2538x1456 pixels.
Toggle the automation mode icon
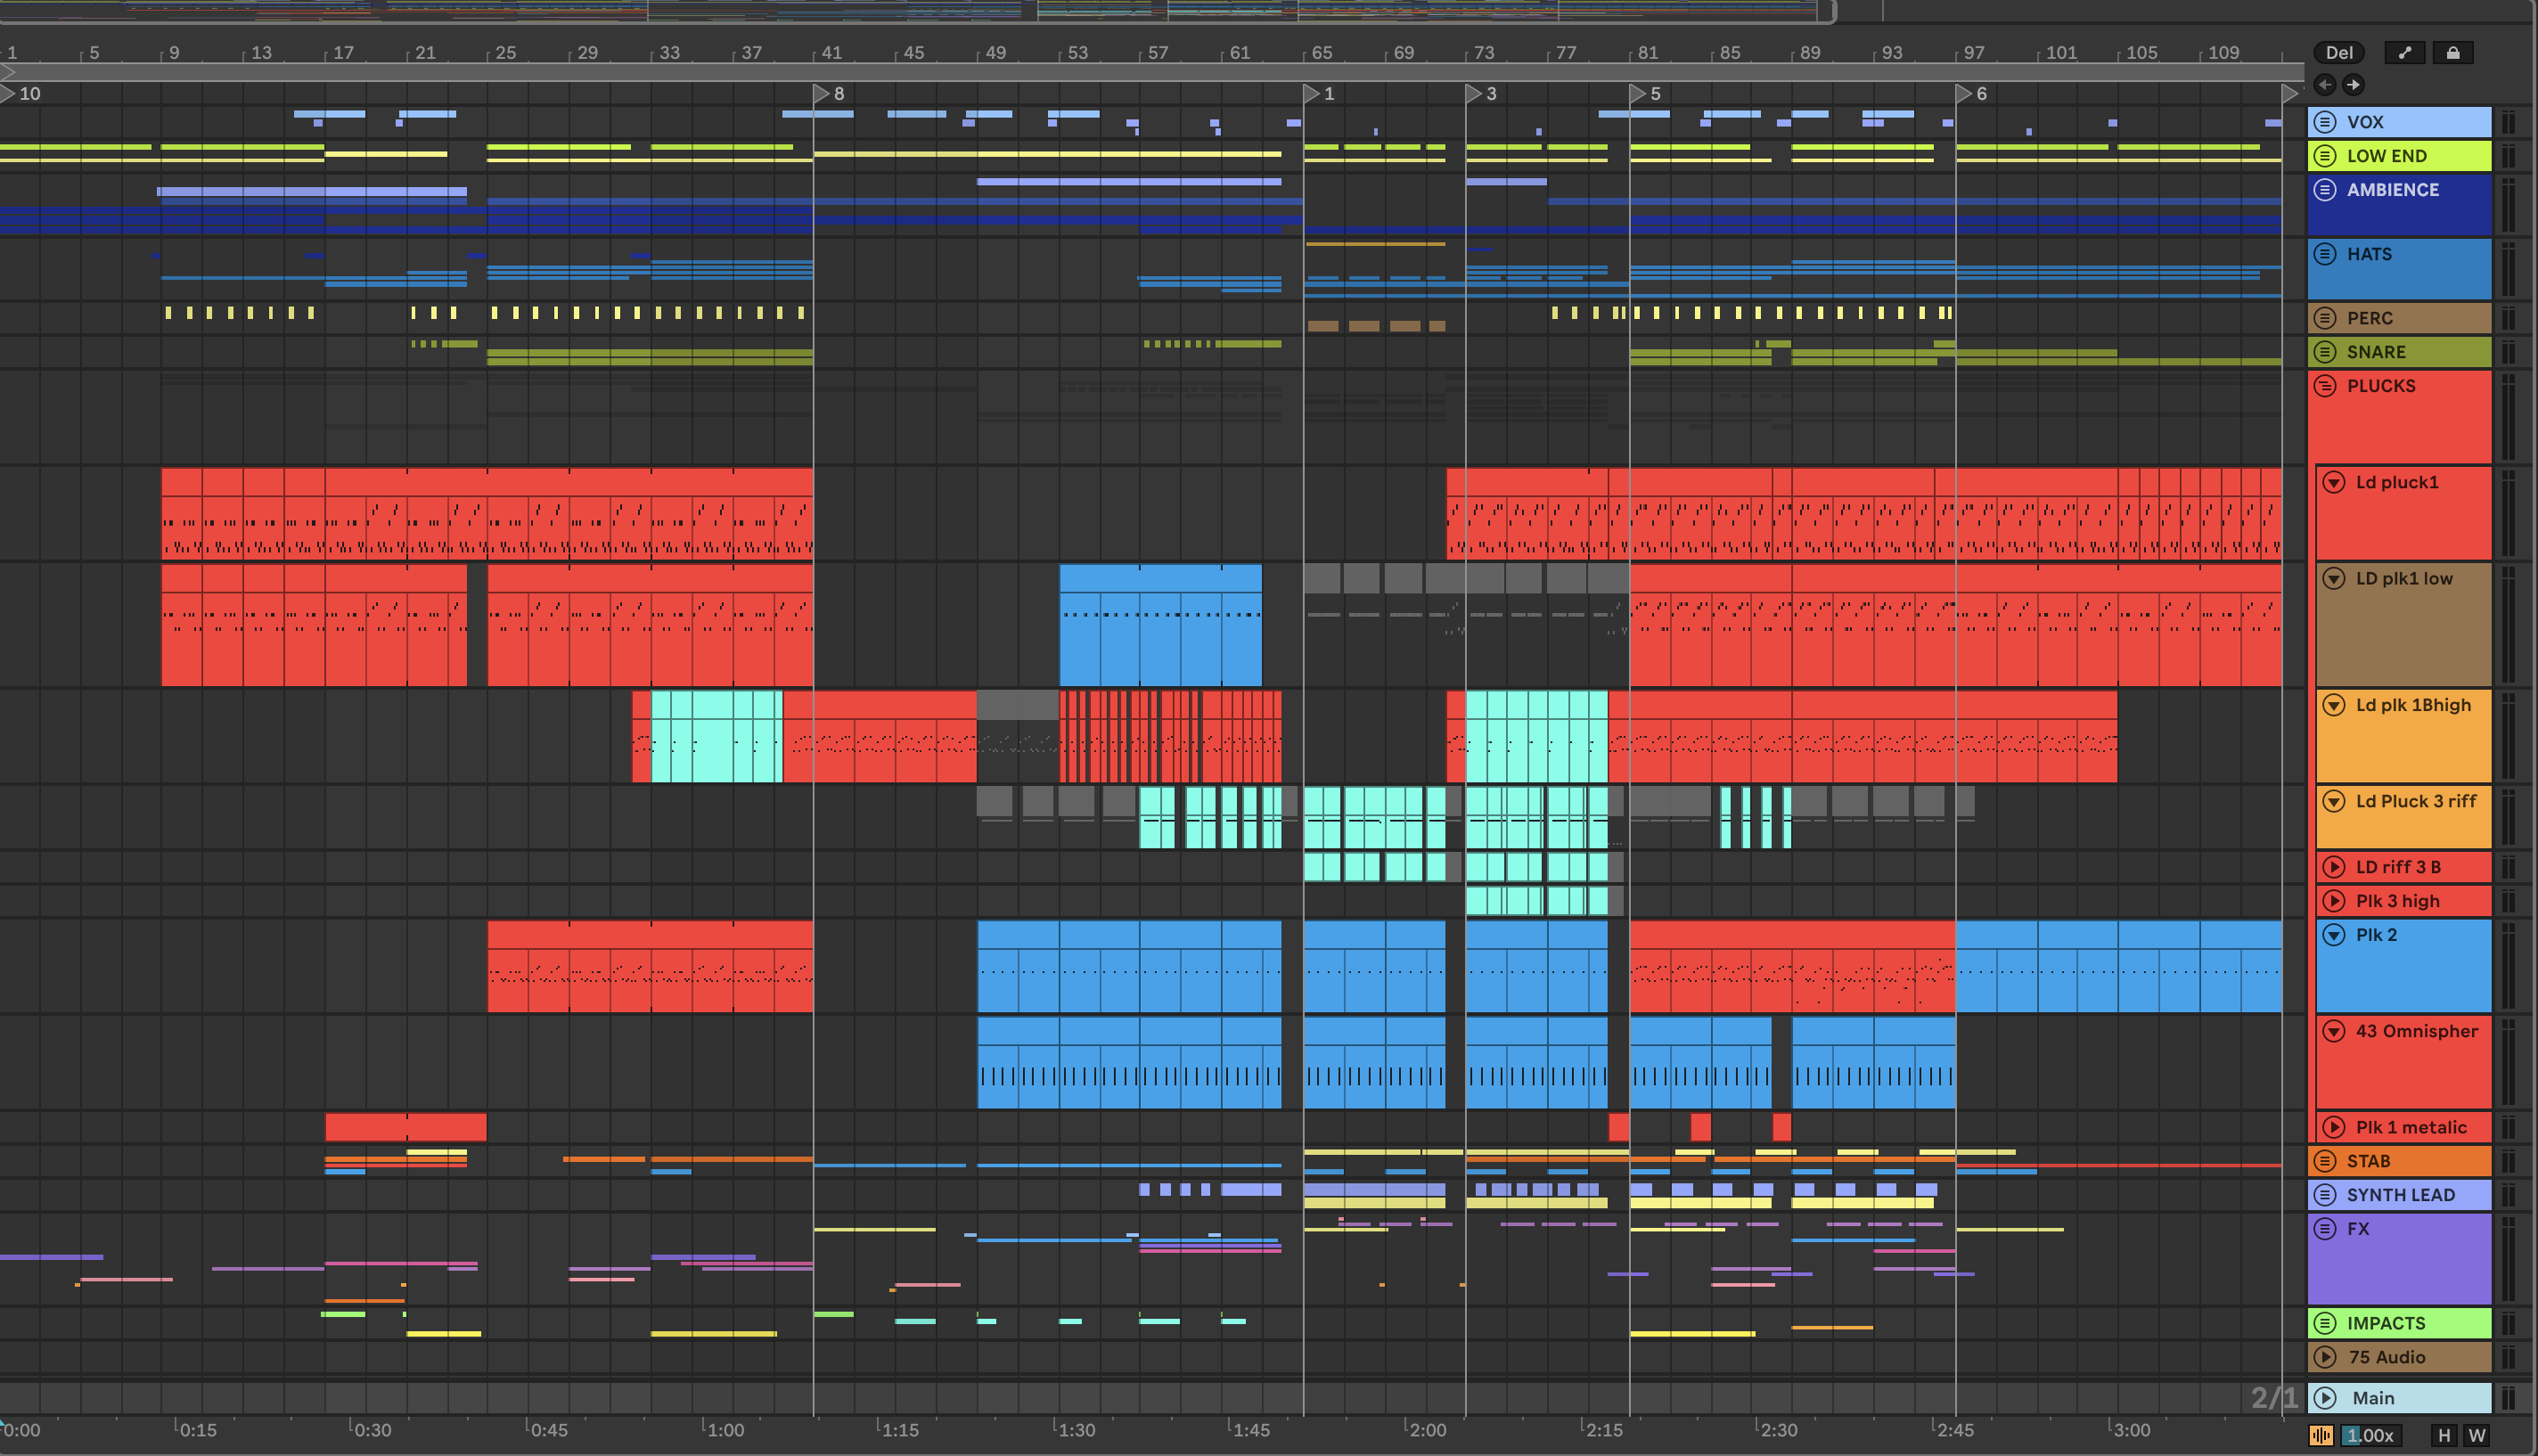pos(2404,53)
